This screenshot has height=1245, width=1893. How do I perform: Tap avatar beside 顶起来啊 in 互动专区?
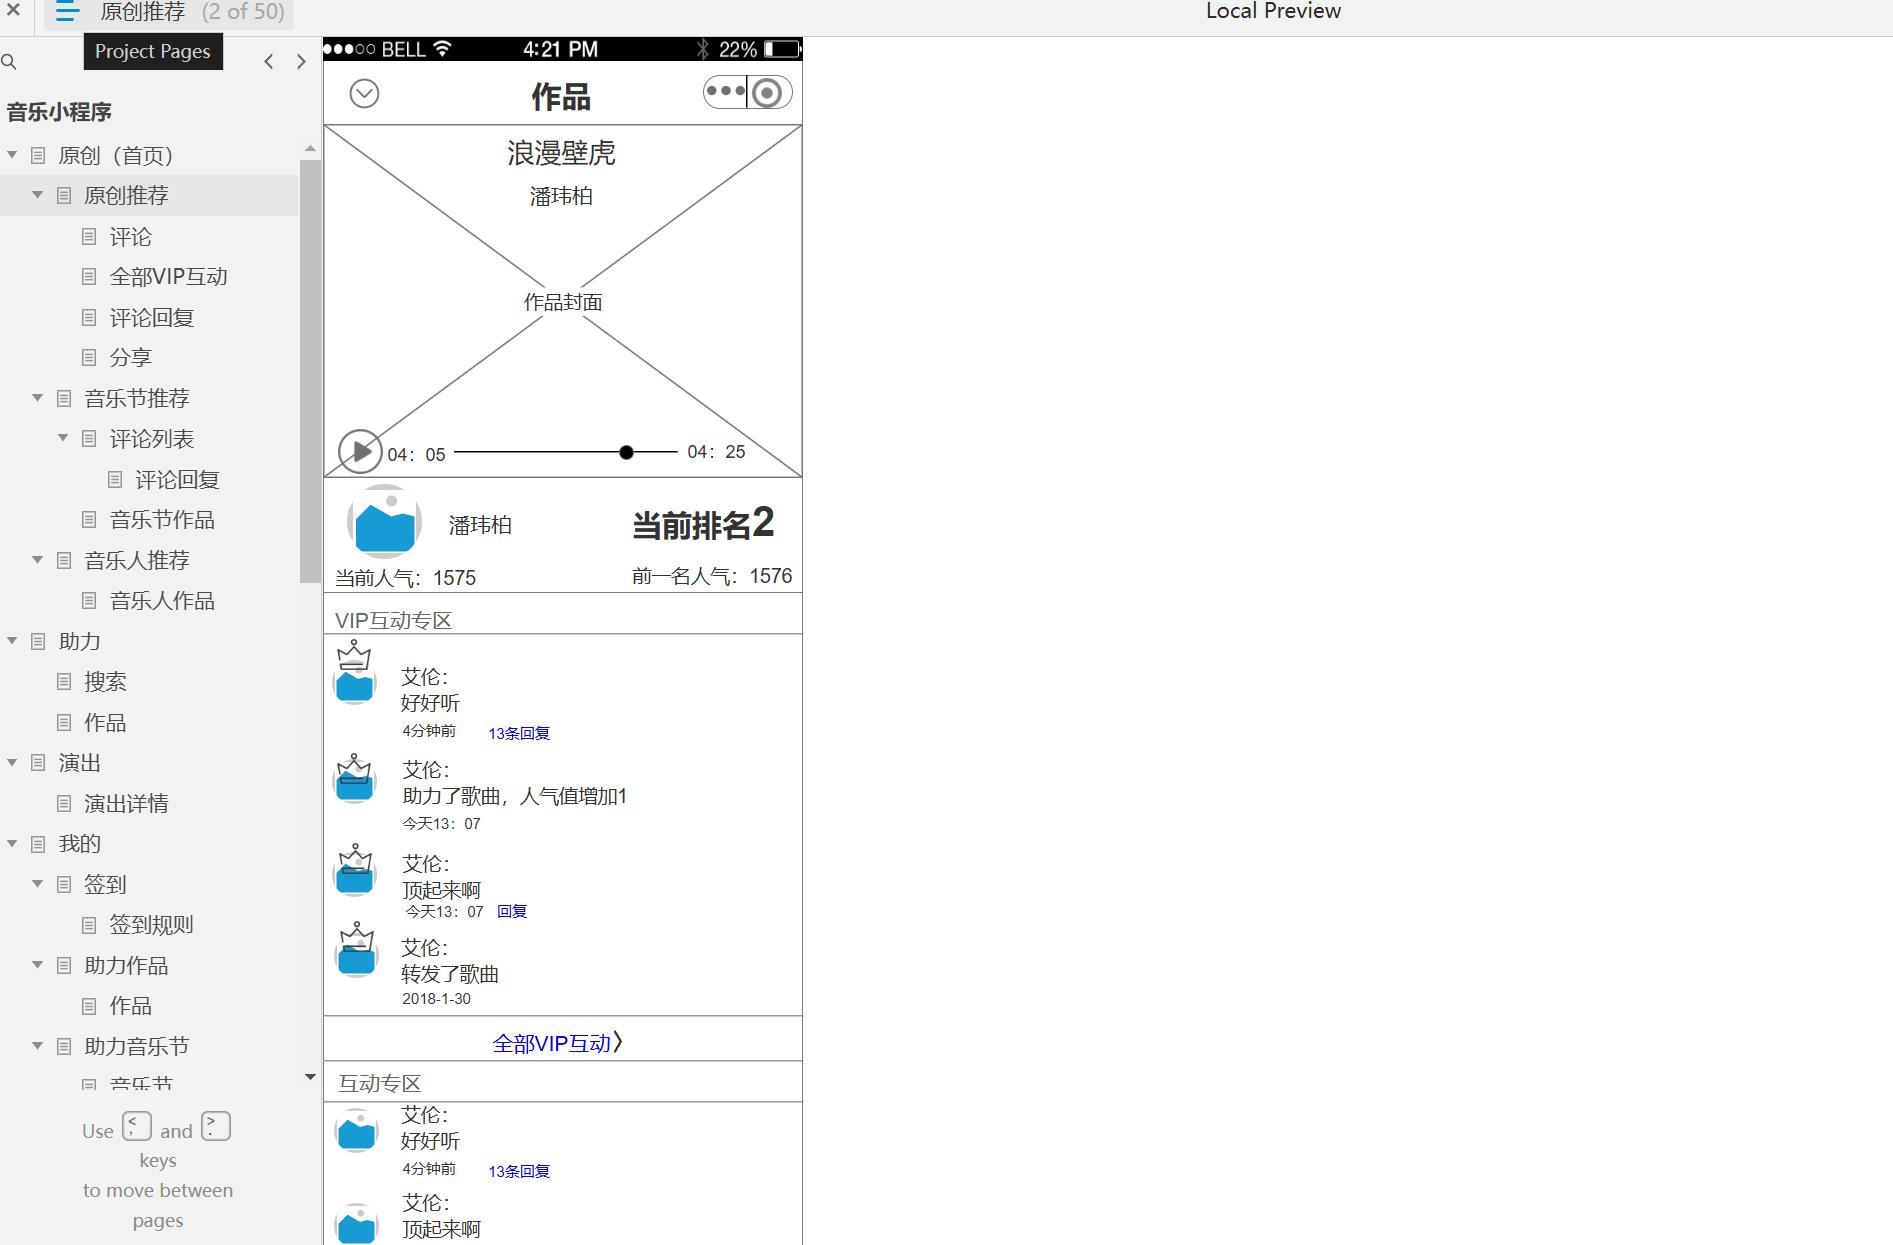click(x=356, y=1224)
